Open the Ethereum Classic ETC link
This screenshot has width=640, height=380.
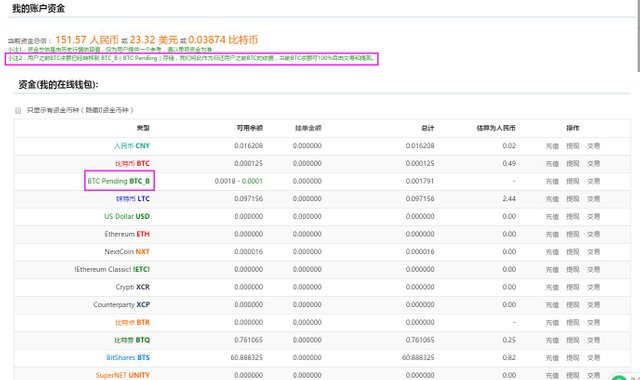click(112, 269)
